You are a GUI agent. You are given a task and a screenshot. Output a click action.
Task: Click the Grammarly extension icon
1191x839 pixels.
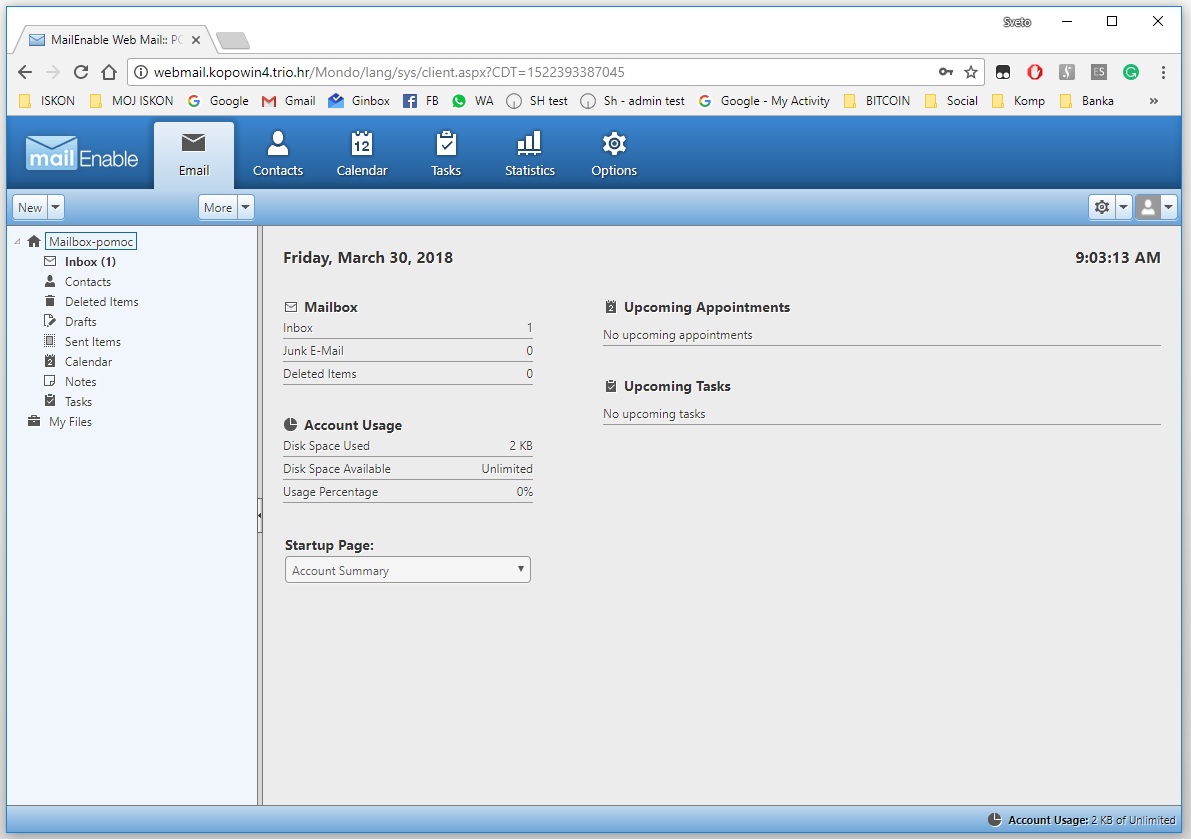coord(1131,72)
